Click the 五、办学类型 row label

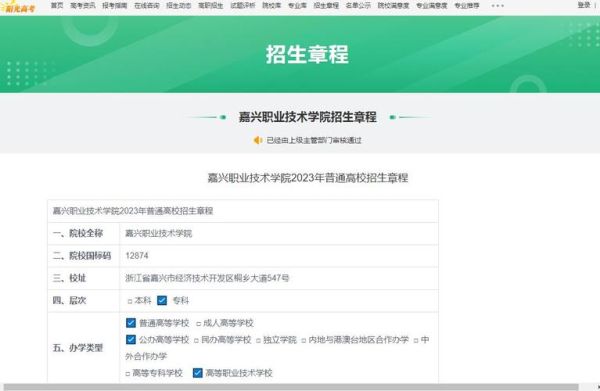pyautogui.click(x=78, y=348)
